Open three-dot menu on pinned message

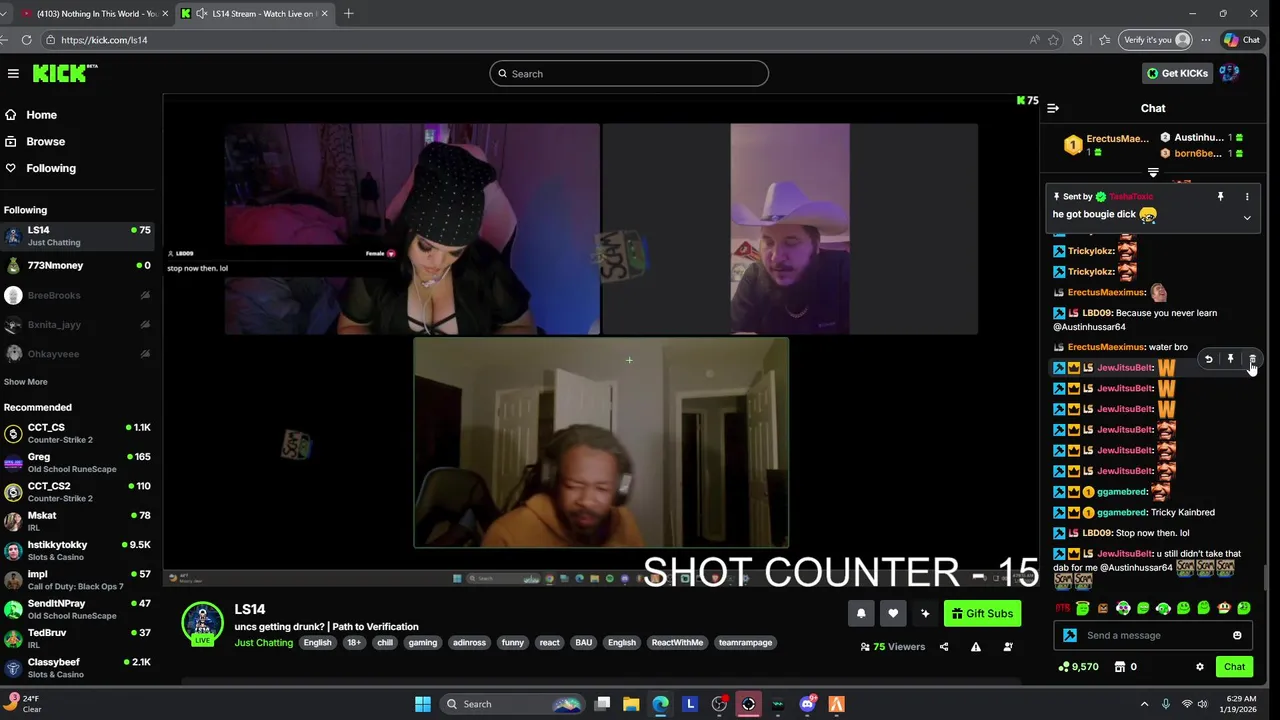click(x=1247, y=197)
